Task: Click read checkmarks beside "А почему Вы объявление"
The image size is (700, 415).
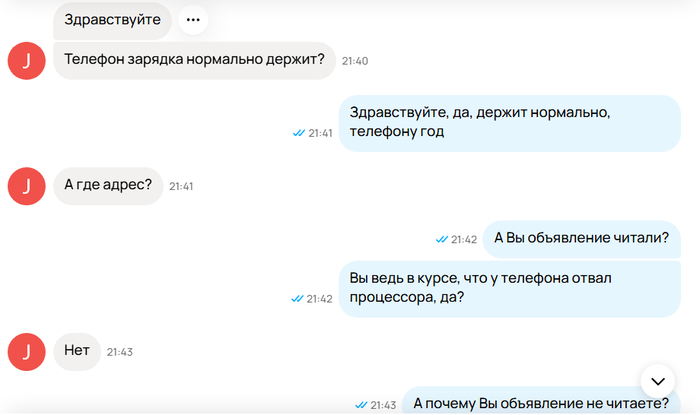Action: coord(361,404)
